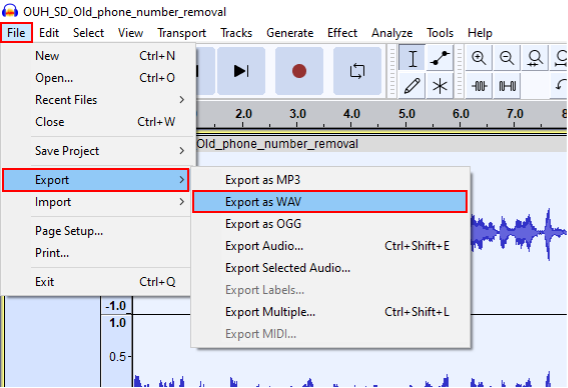Click the Old_phone_number_removal track title bar
Viewport: 568px width, 388px height.
point(381,144)
